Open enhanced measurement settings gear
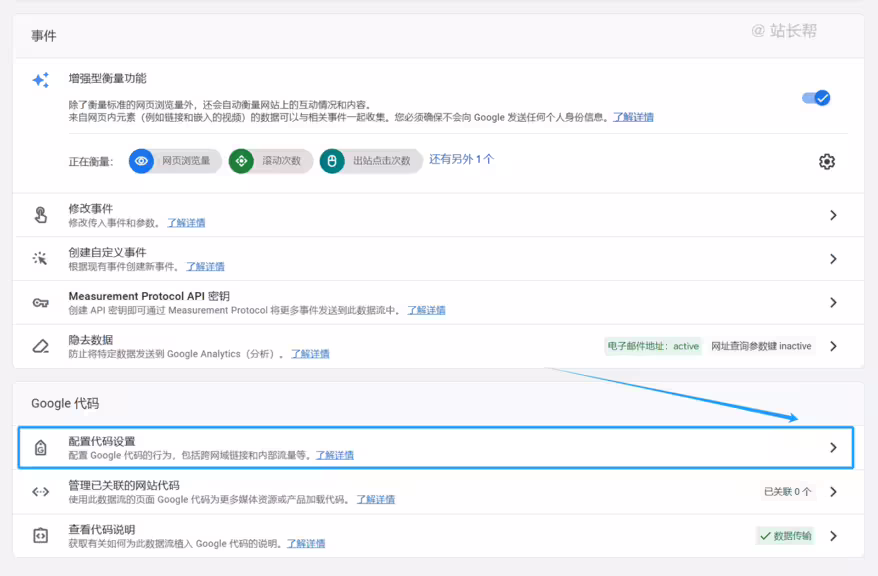 click(x=826, y=161)
